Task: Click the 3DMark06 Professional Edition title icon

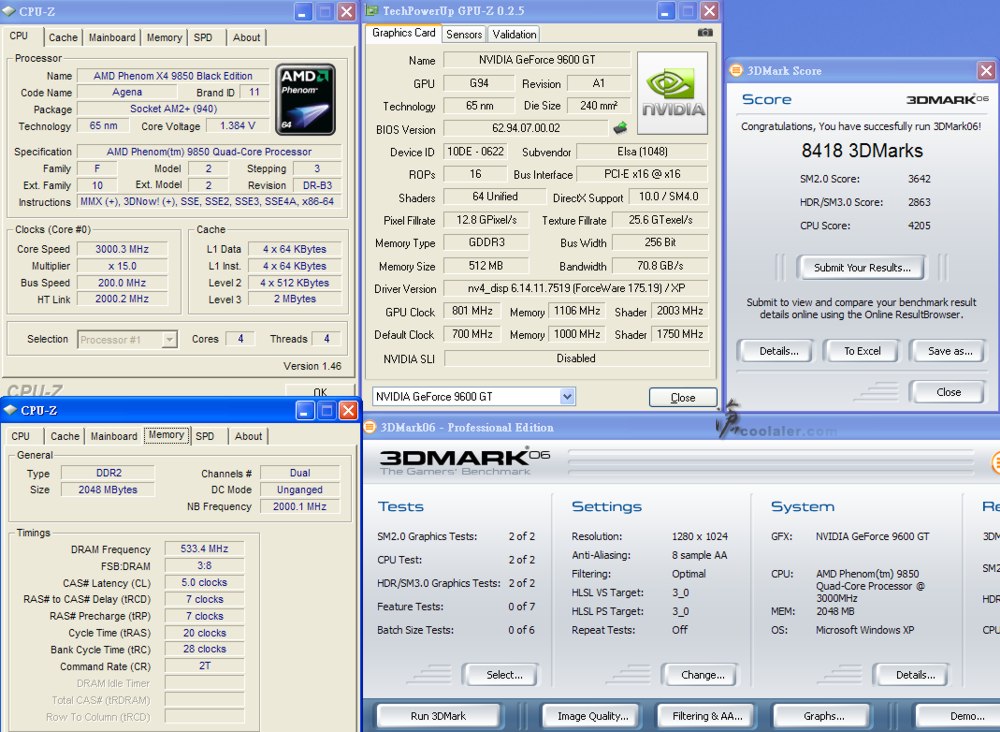Action: [x=370, y=427]
